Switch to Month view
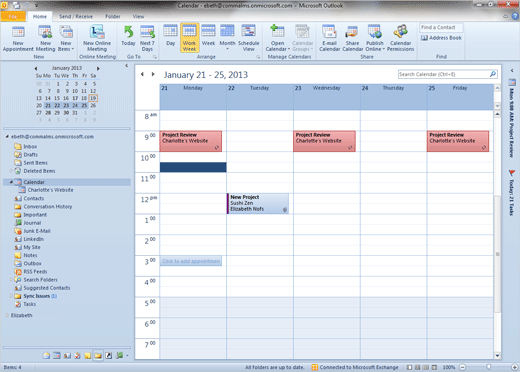The height and width of the screenshot is (372, 520). [x=227, y=38]
